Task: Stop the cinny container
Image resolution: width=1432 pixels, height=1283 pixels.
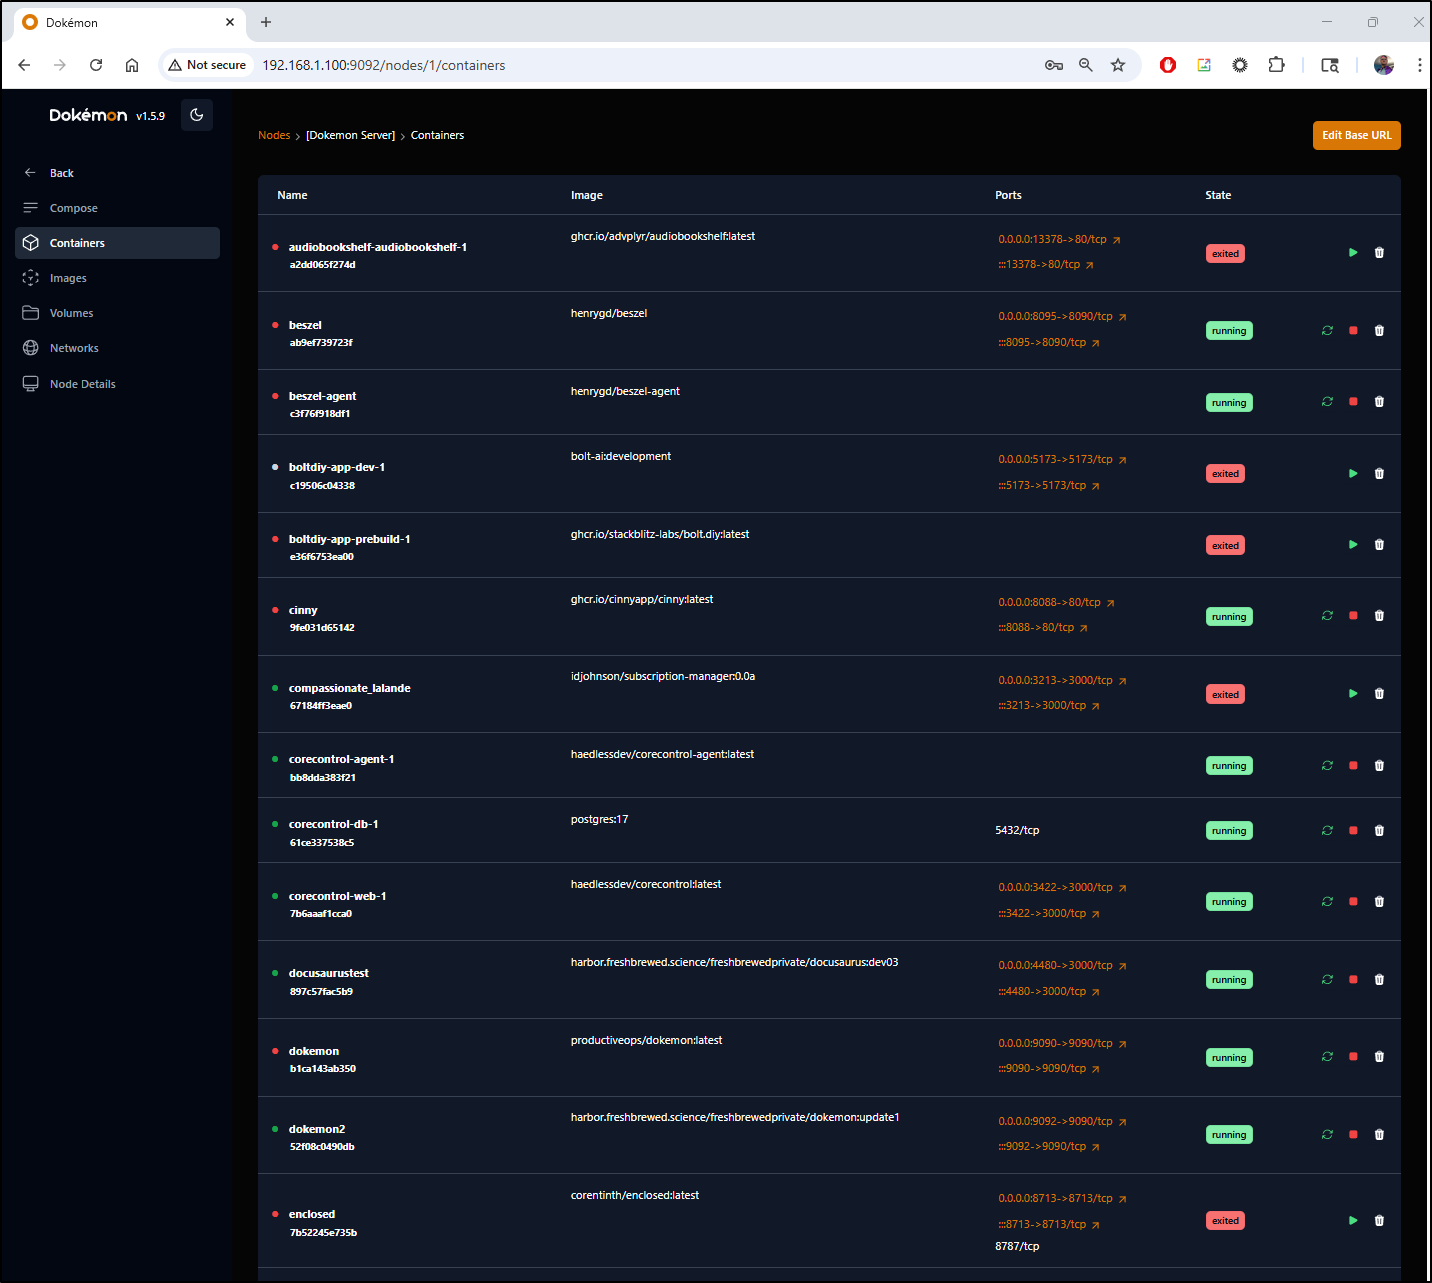Action: tap(1353, 616)
